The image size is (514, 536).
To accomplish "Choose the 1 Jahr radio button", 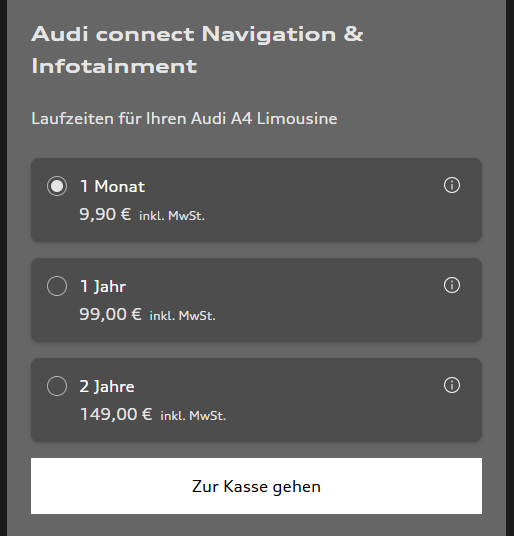I will pos(57,286).
